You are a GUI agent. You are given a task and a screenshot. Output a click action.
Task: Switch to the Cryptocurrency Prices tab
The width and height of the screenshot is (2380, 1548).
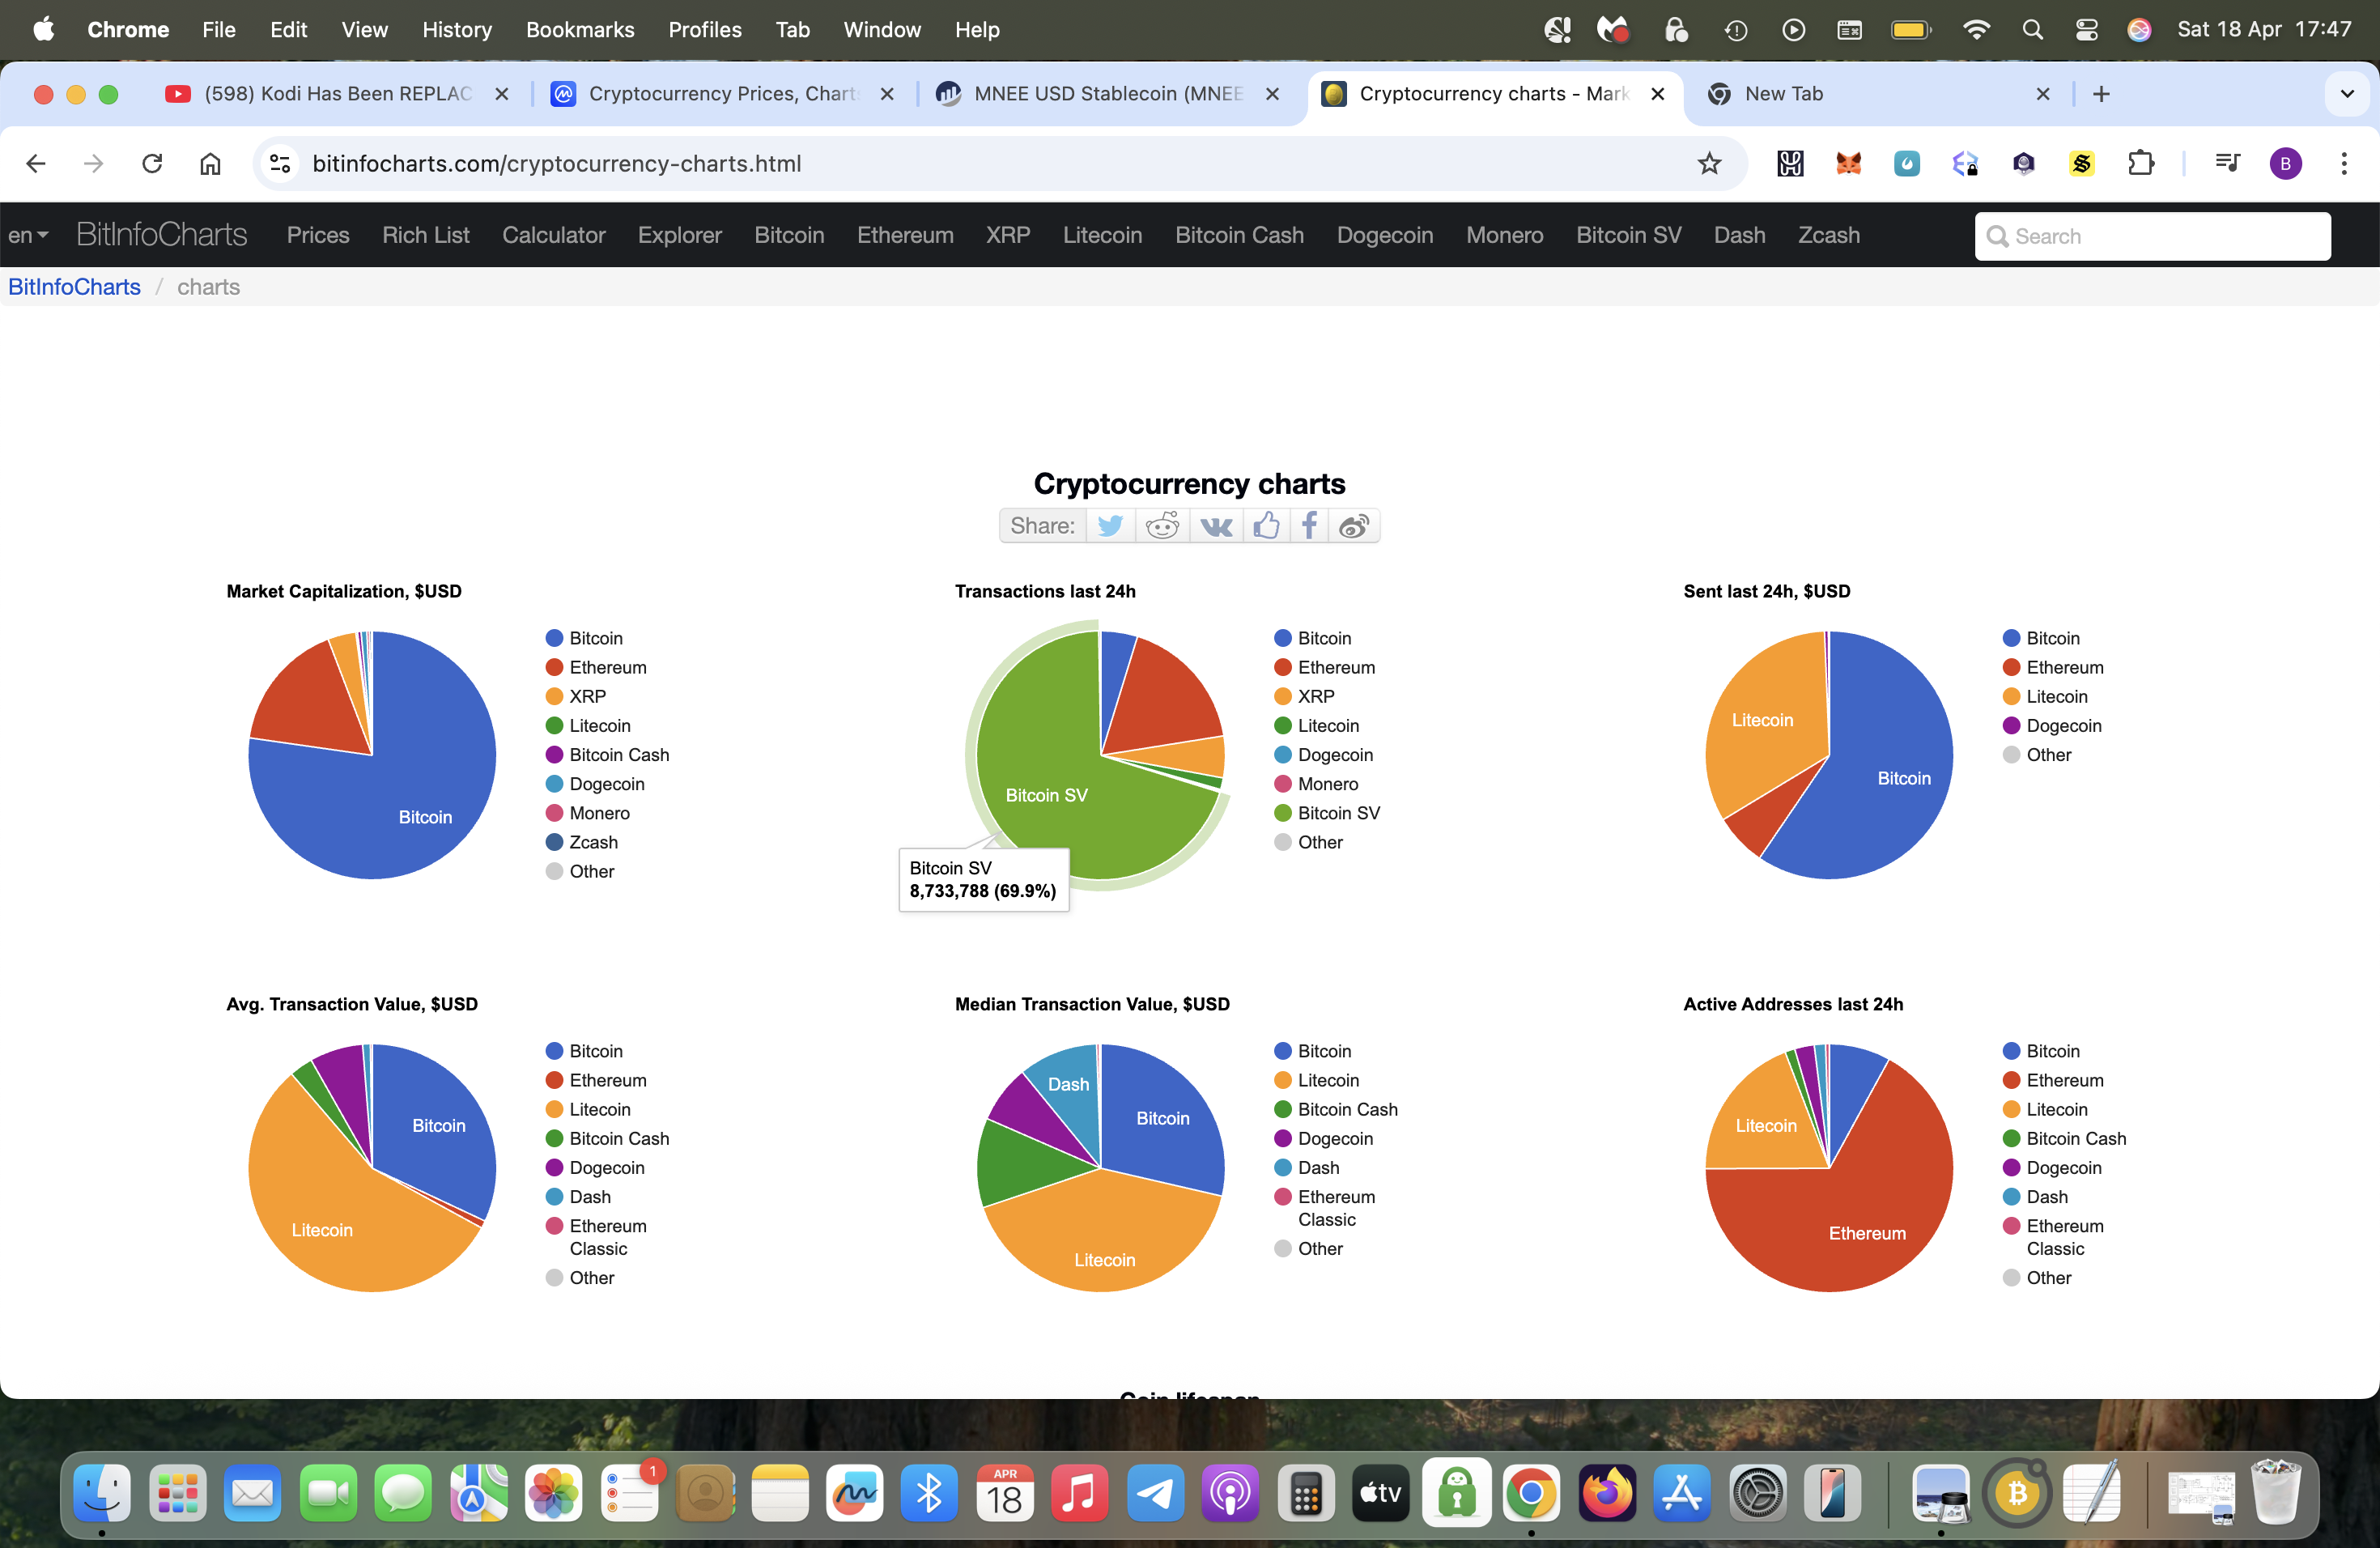click(724, 94)
